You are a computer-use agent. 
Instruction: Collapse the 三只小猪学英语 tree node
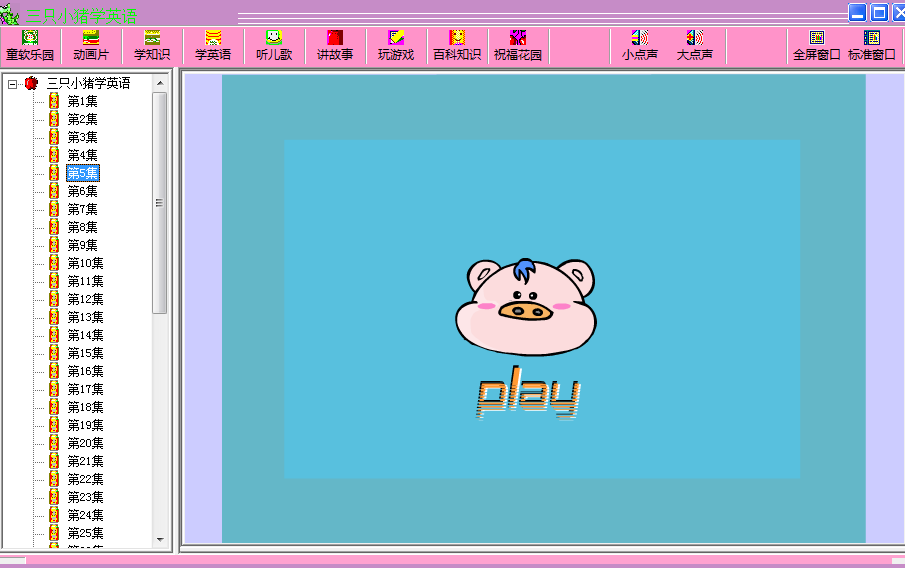tap(12, 84)
